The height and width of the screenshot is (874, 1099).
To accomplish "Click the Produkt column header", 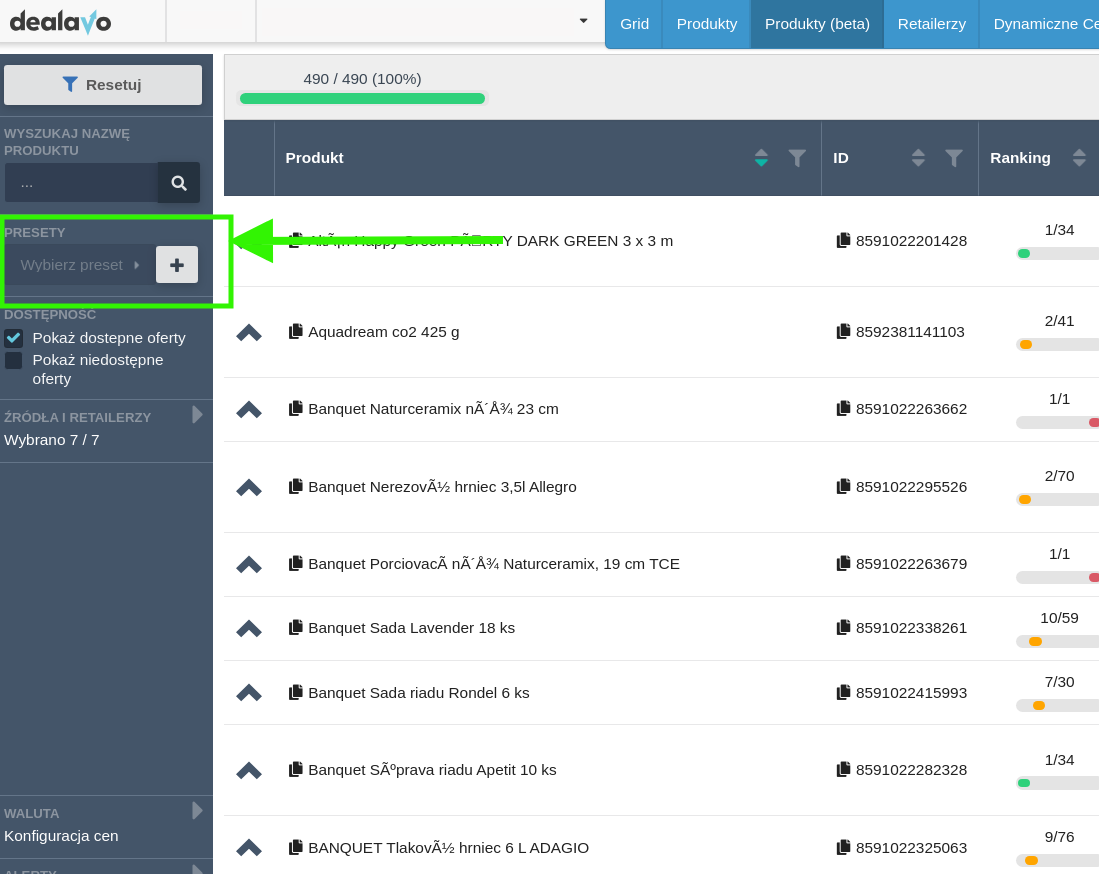I will 314,158.
